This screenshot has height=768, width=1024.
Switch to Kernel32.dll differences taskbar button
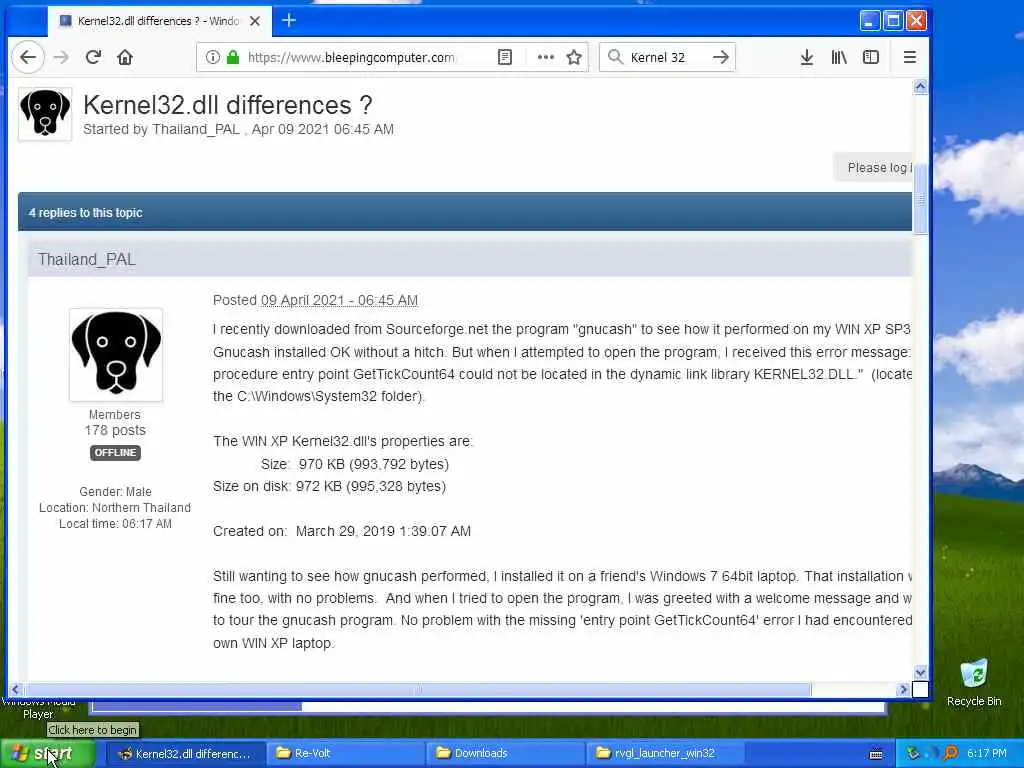(x=185, y=754)
